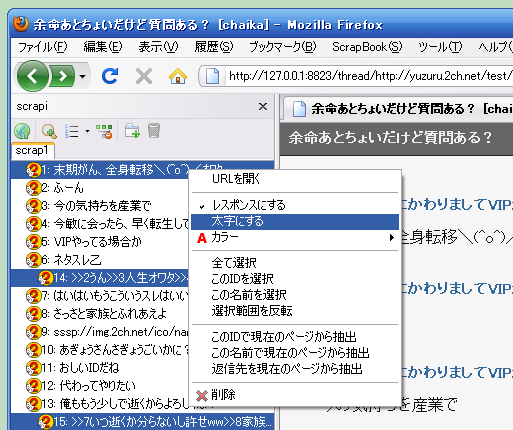Open the ファイル(F) menu
The height and width of the screenshot is (430, 513).
[x=43, y=47]
